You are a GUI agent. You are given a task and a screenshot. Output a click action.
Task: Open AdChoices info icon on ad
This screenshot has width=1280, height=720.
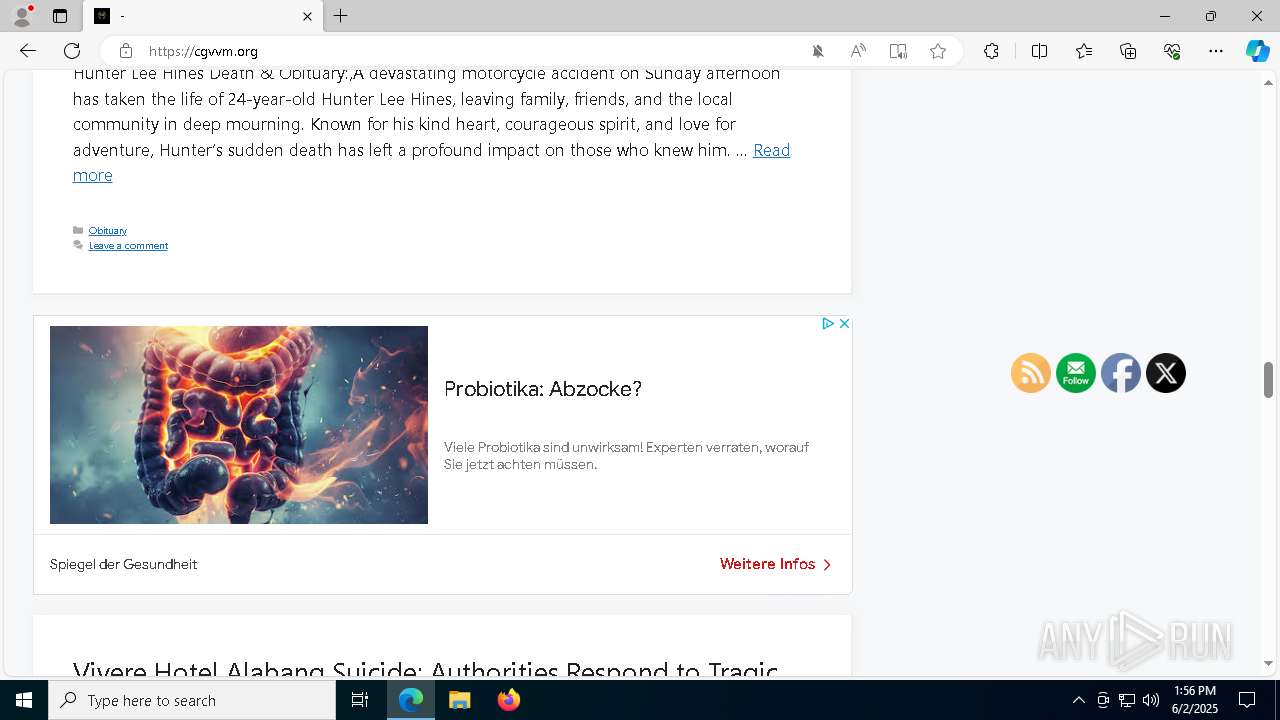828,323
